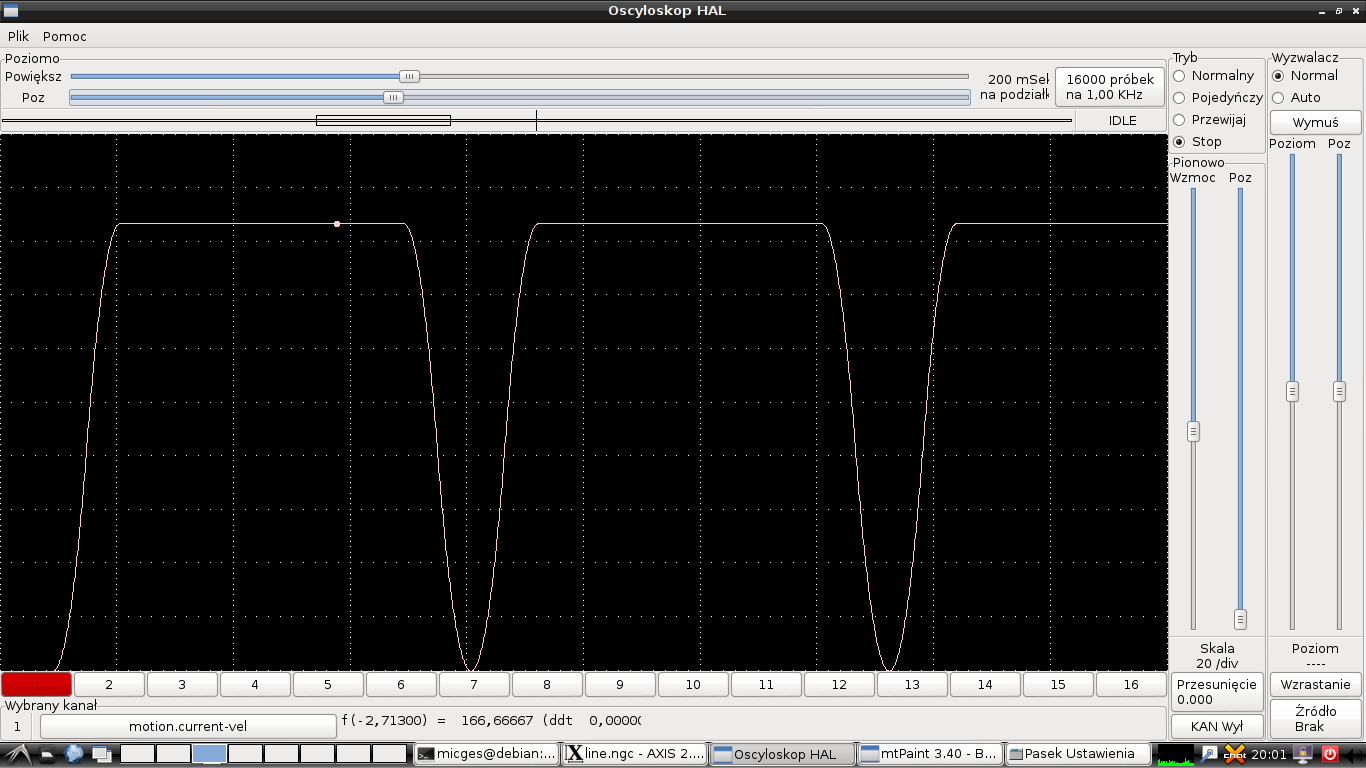1366x768 pixels.
Task: Click the motion.current-vel source button
Action: click(x=188, y=726)
